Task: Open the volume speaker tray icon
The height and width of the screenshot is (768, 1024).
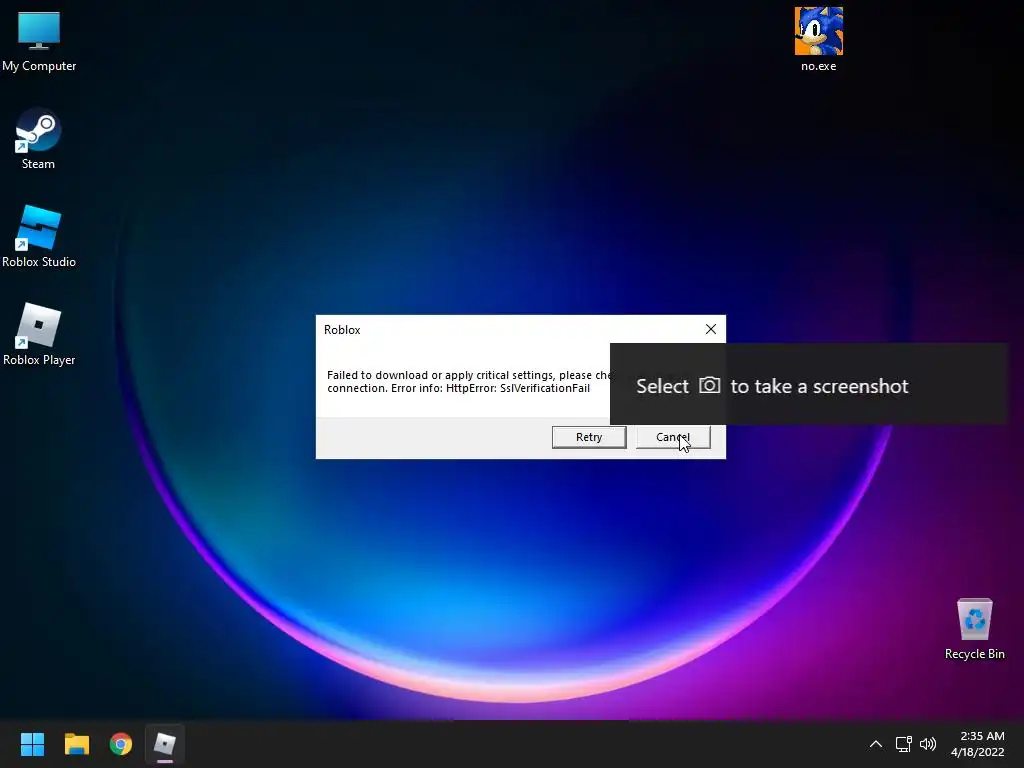Action: tap(927, 744)
